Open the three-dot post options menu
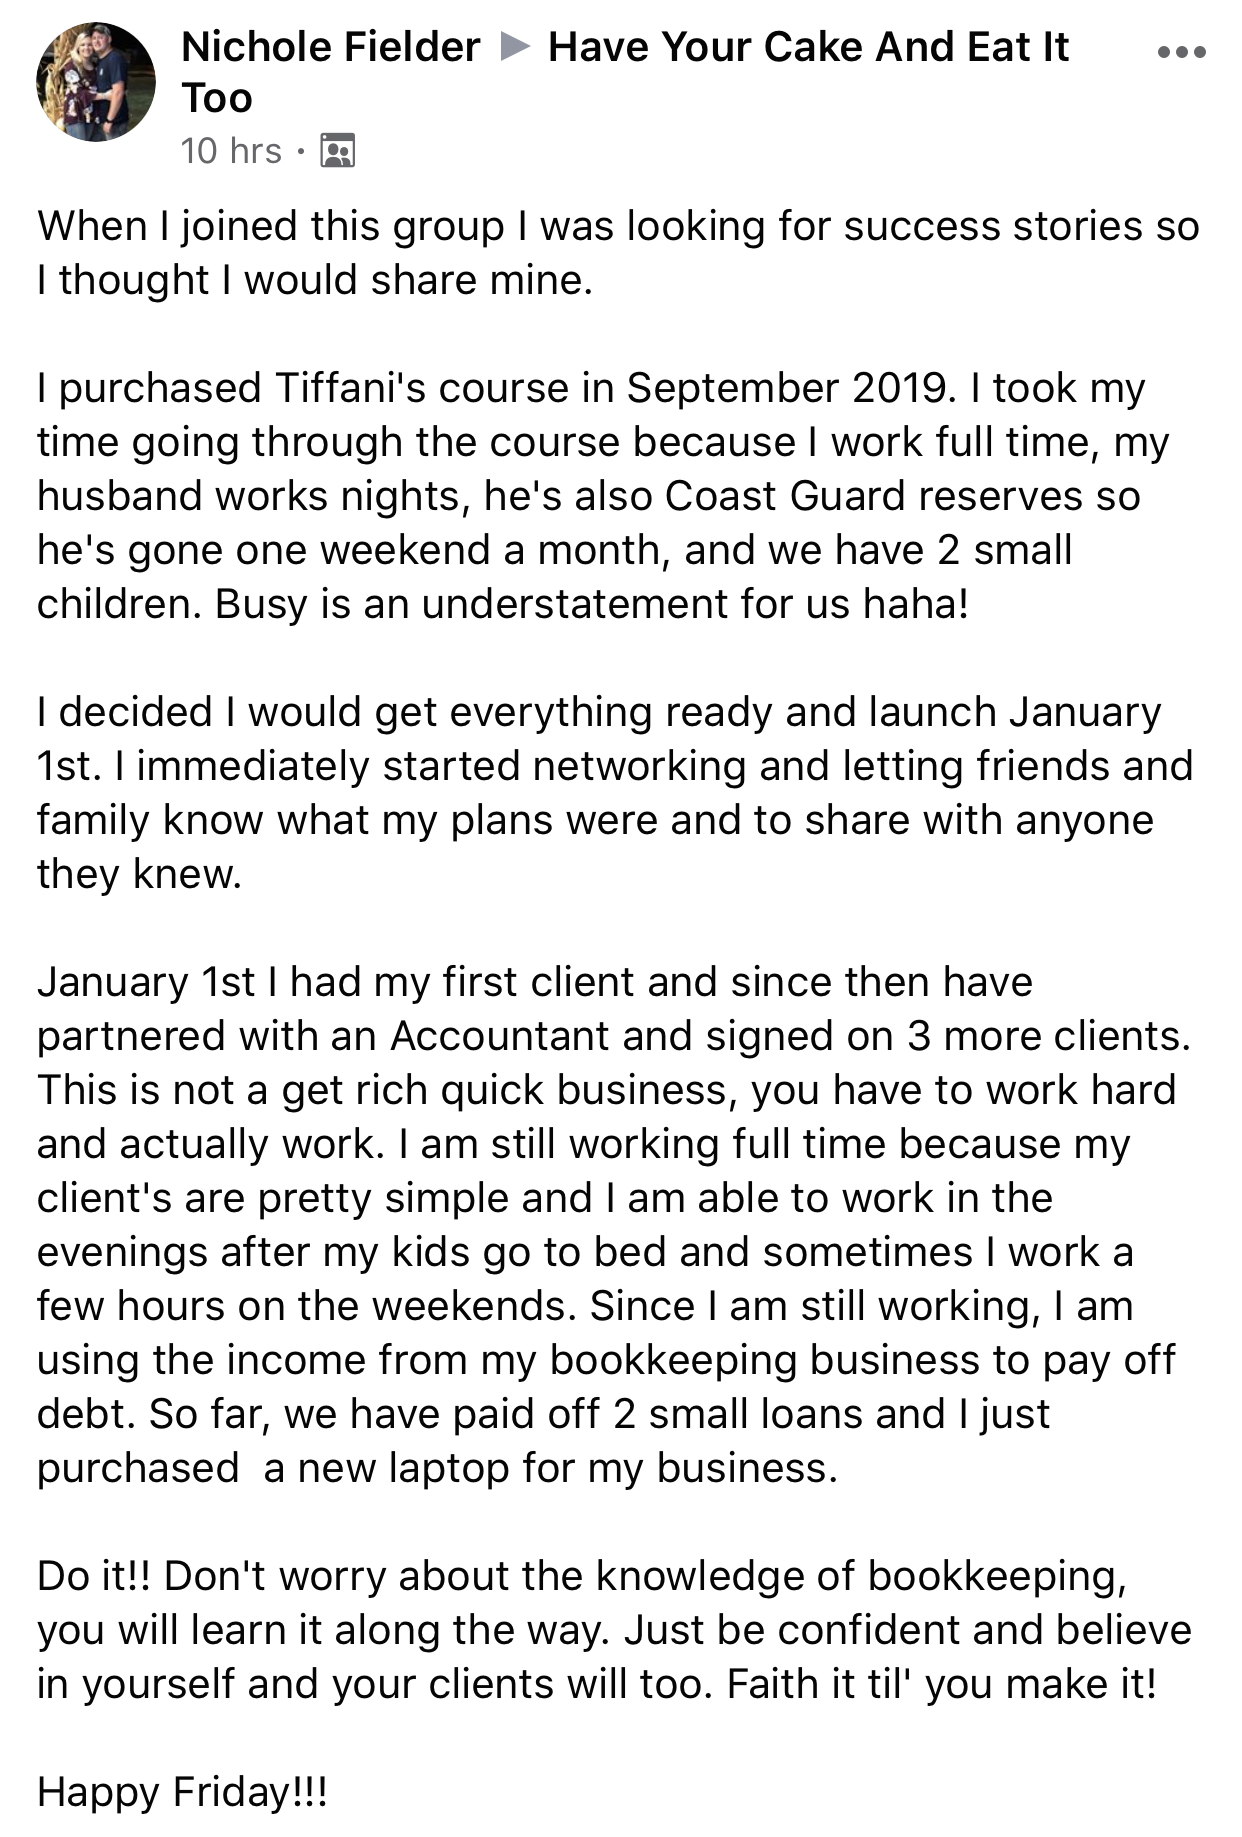This screenshot has width=1242, height=1837. click(1181, 51)
